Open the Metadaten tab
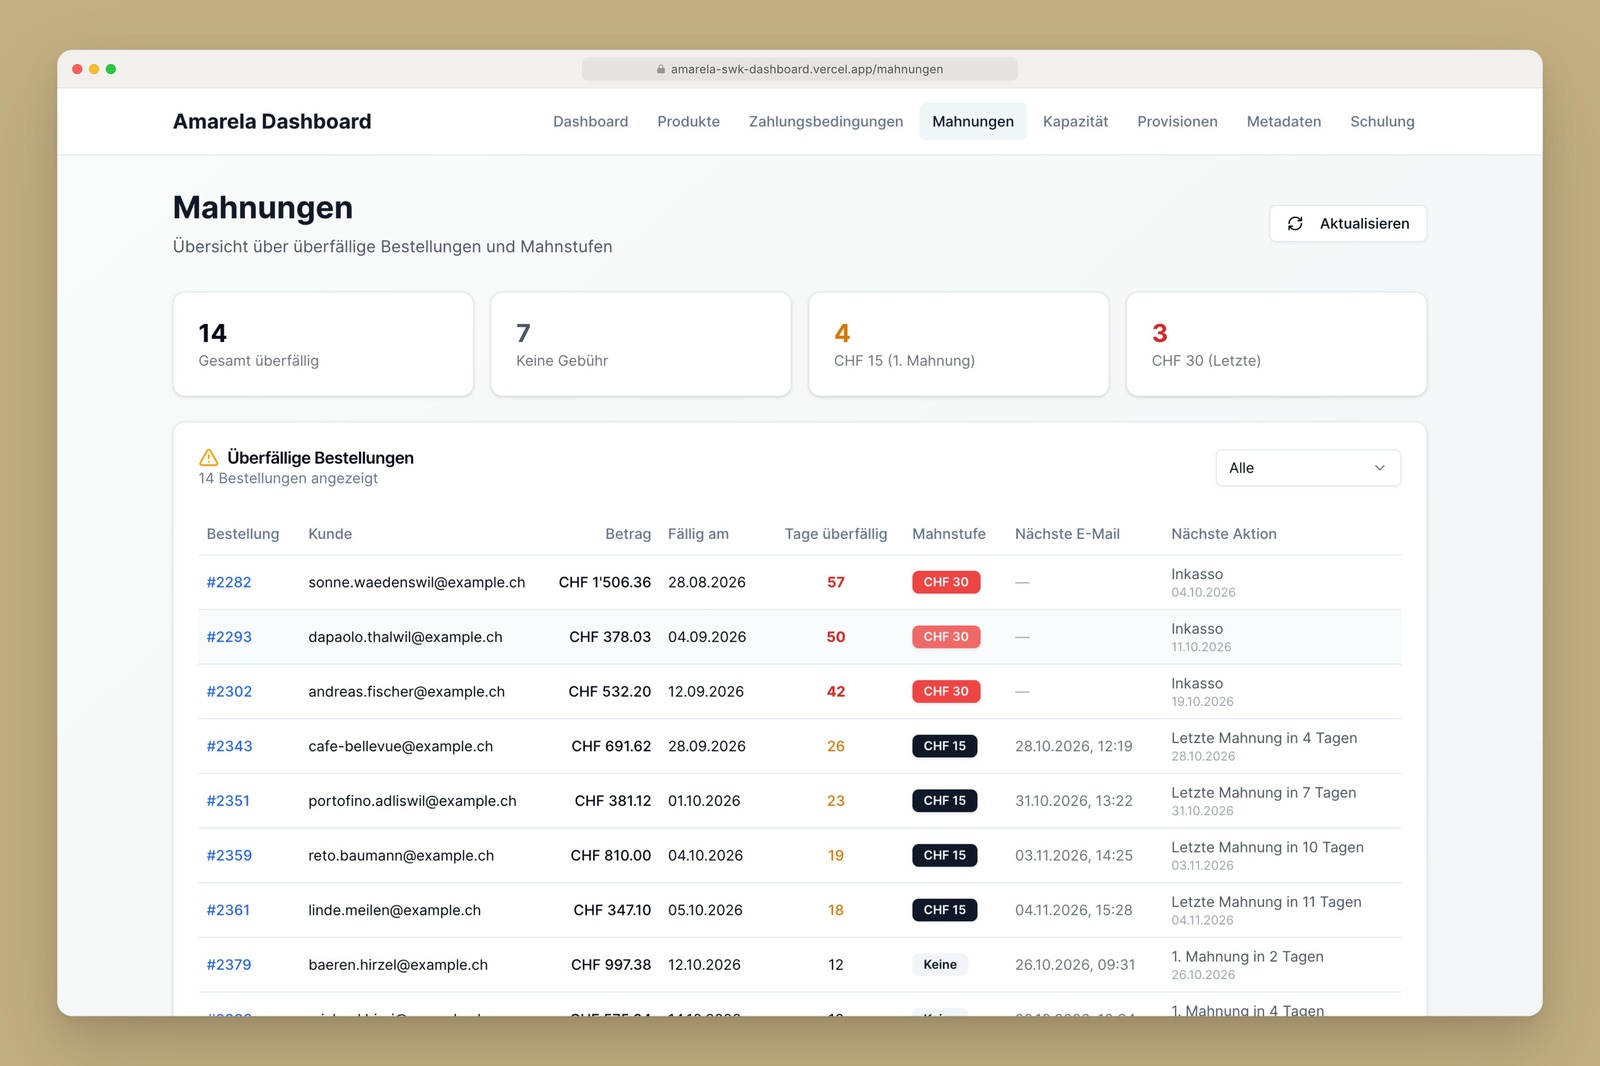 (x=1284, y=122)
